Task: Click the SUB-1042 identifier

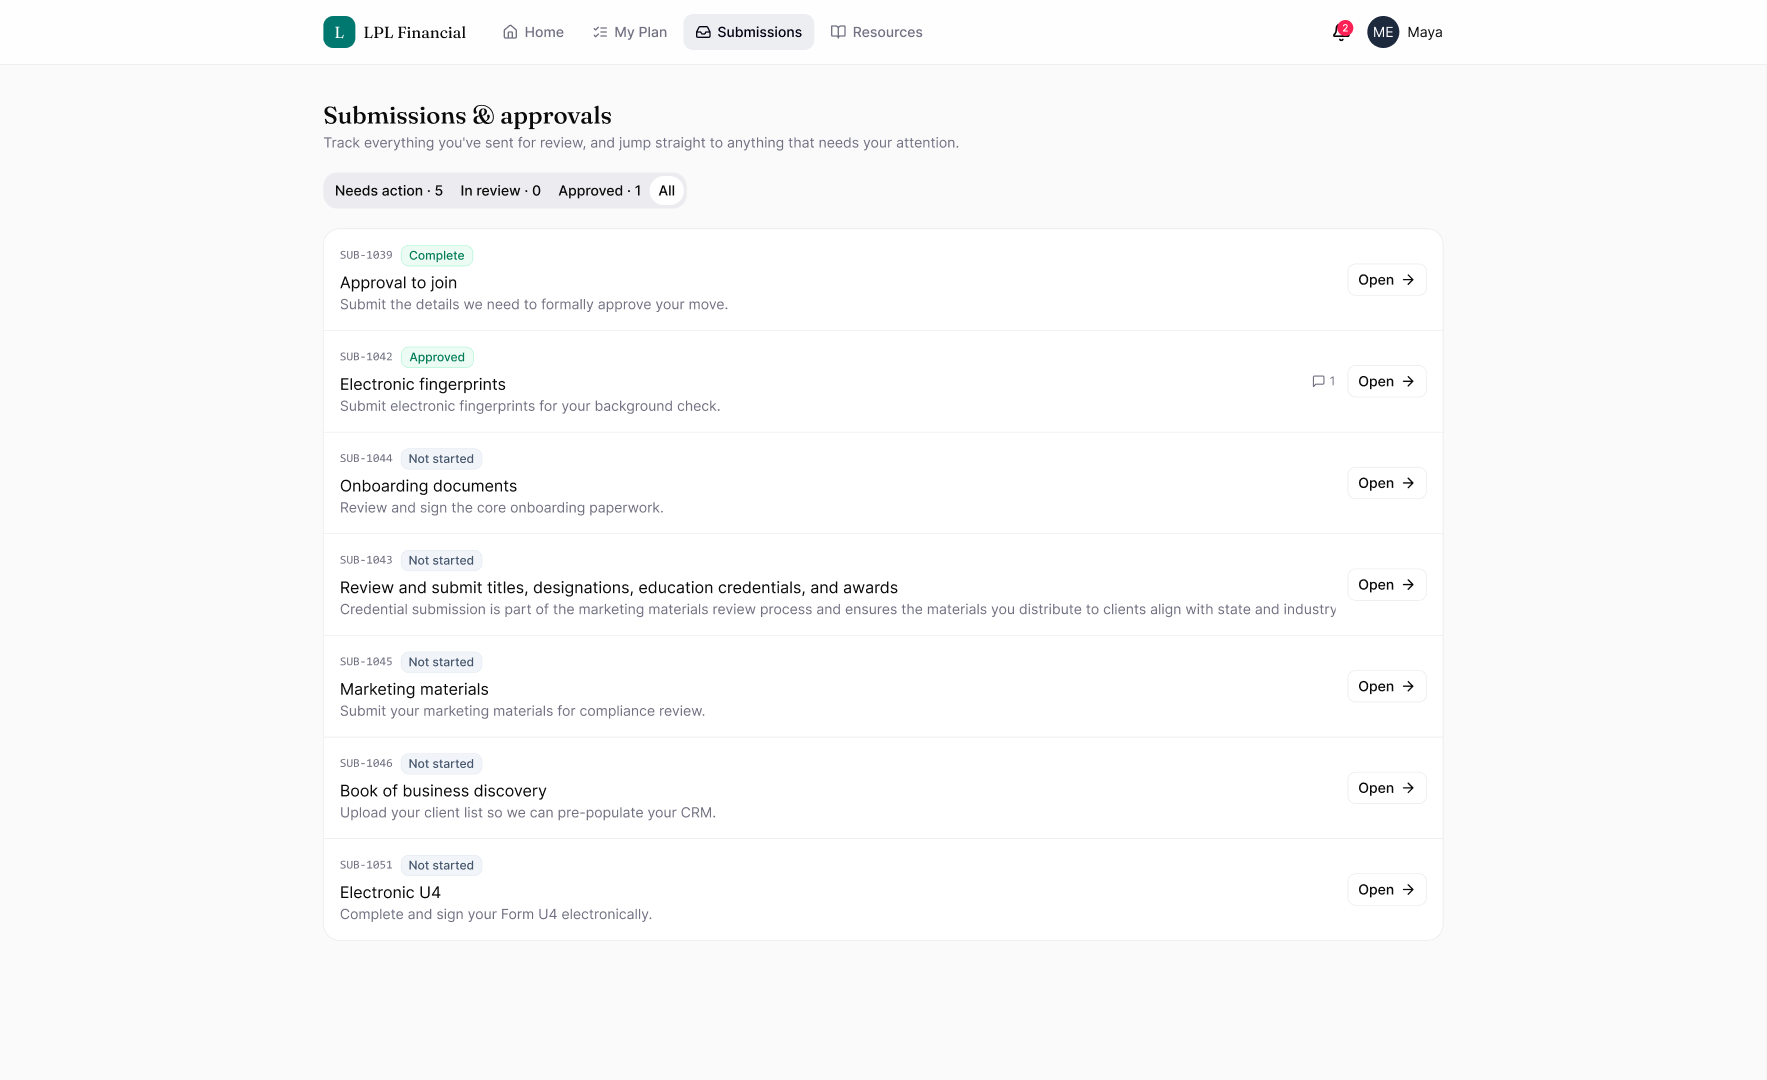Action: (366, 357)
